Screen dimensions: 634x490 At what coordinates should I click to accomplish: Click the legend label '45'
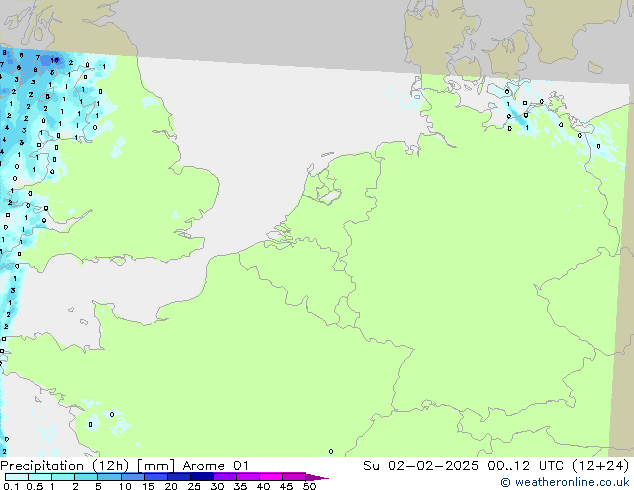(x=286, y=486)
